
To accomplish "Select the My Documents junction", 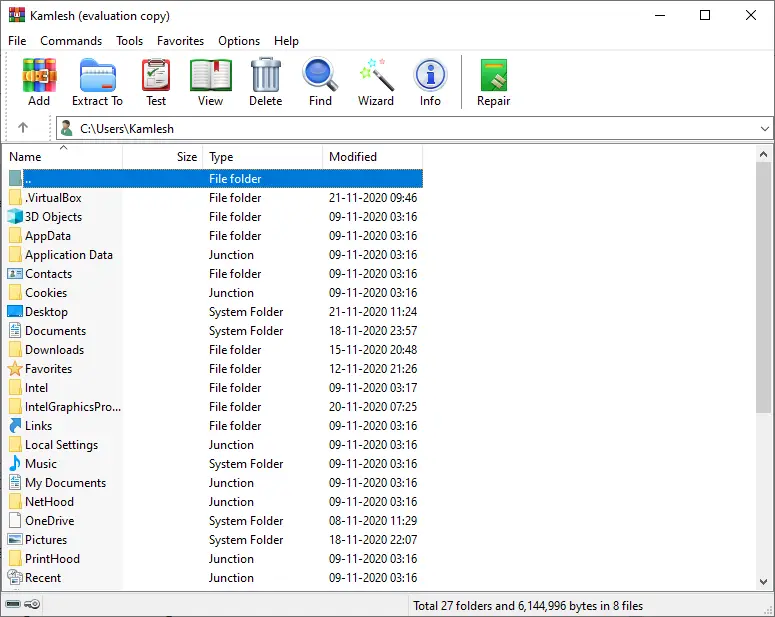I will (x=215, y=483).
